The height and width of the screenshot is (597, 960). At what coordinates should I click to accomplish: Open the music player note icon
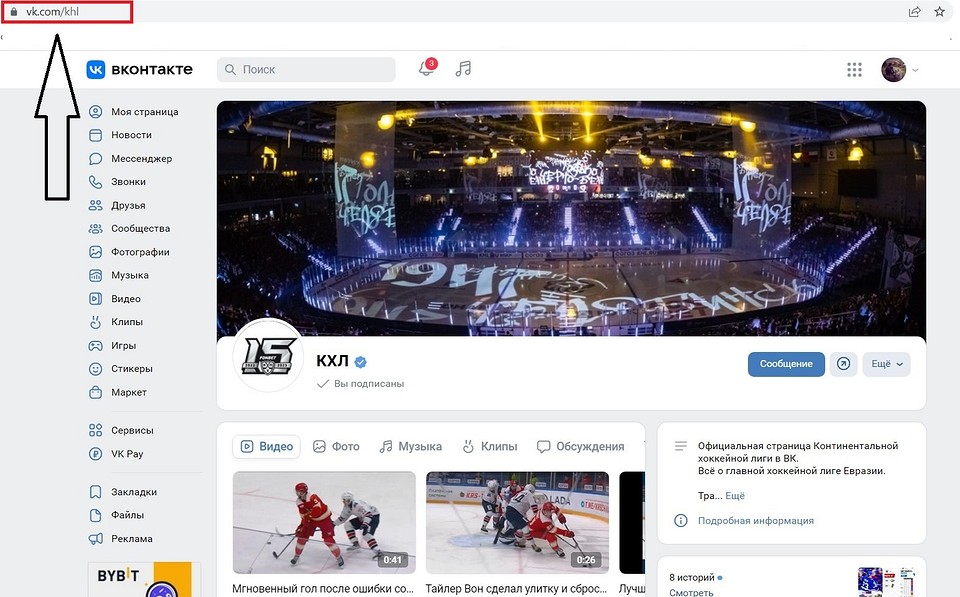(x=463, y=69)
